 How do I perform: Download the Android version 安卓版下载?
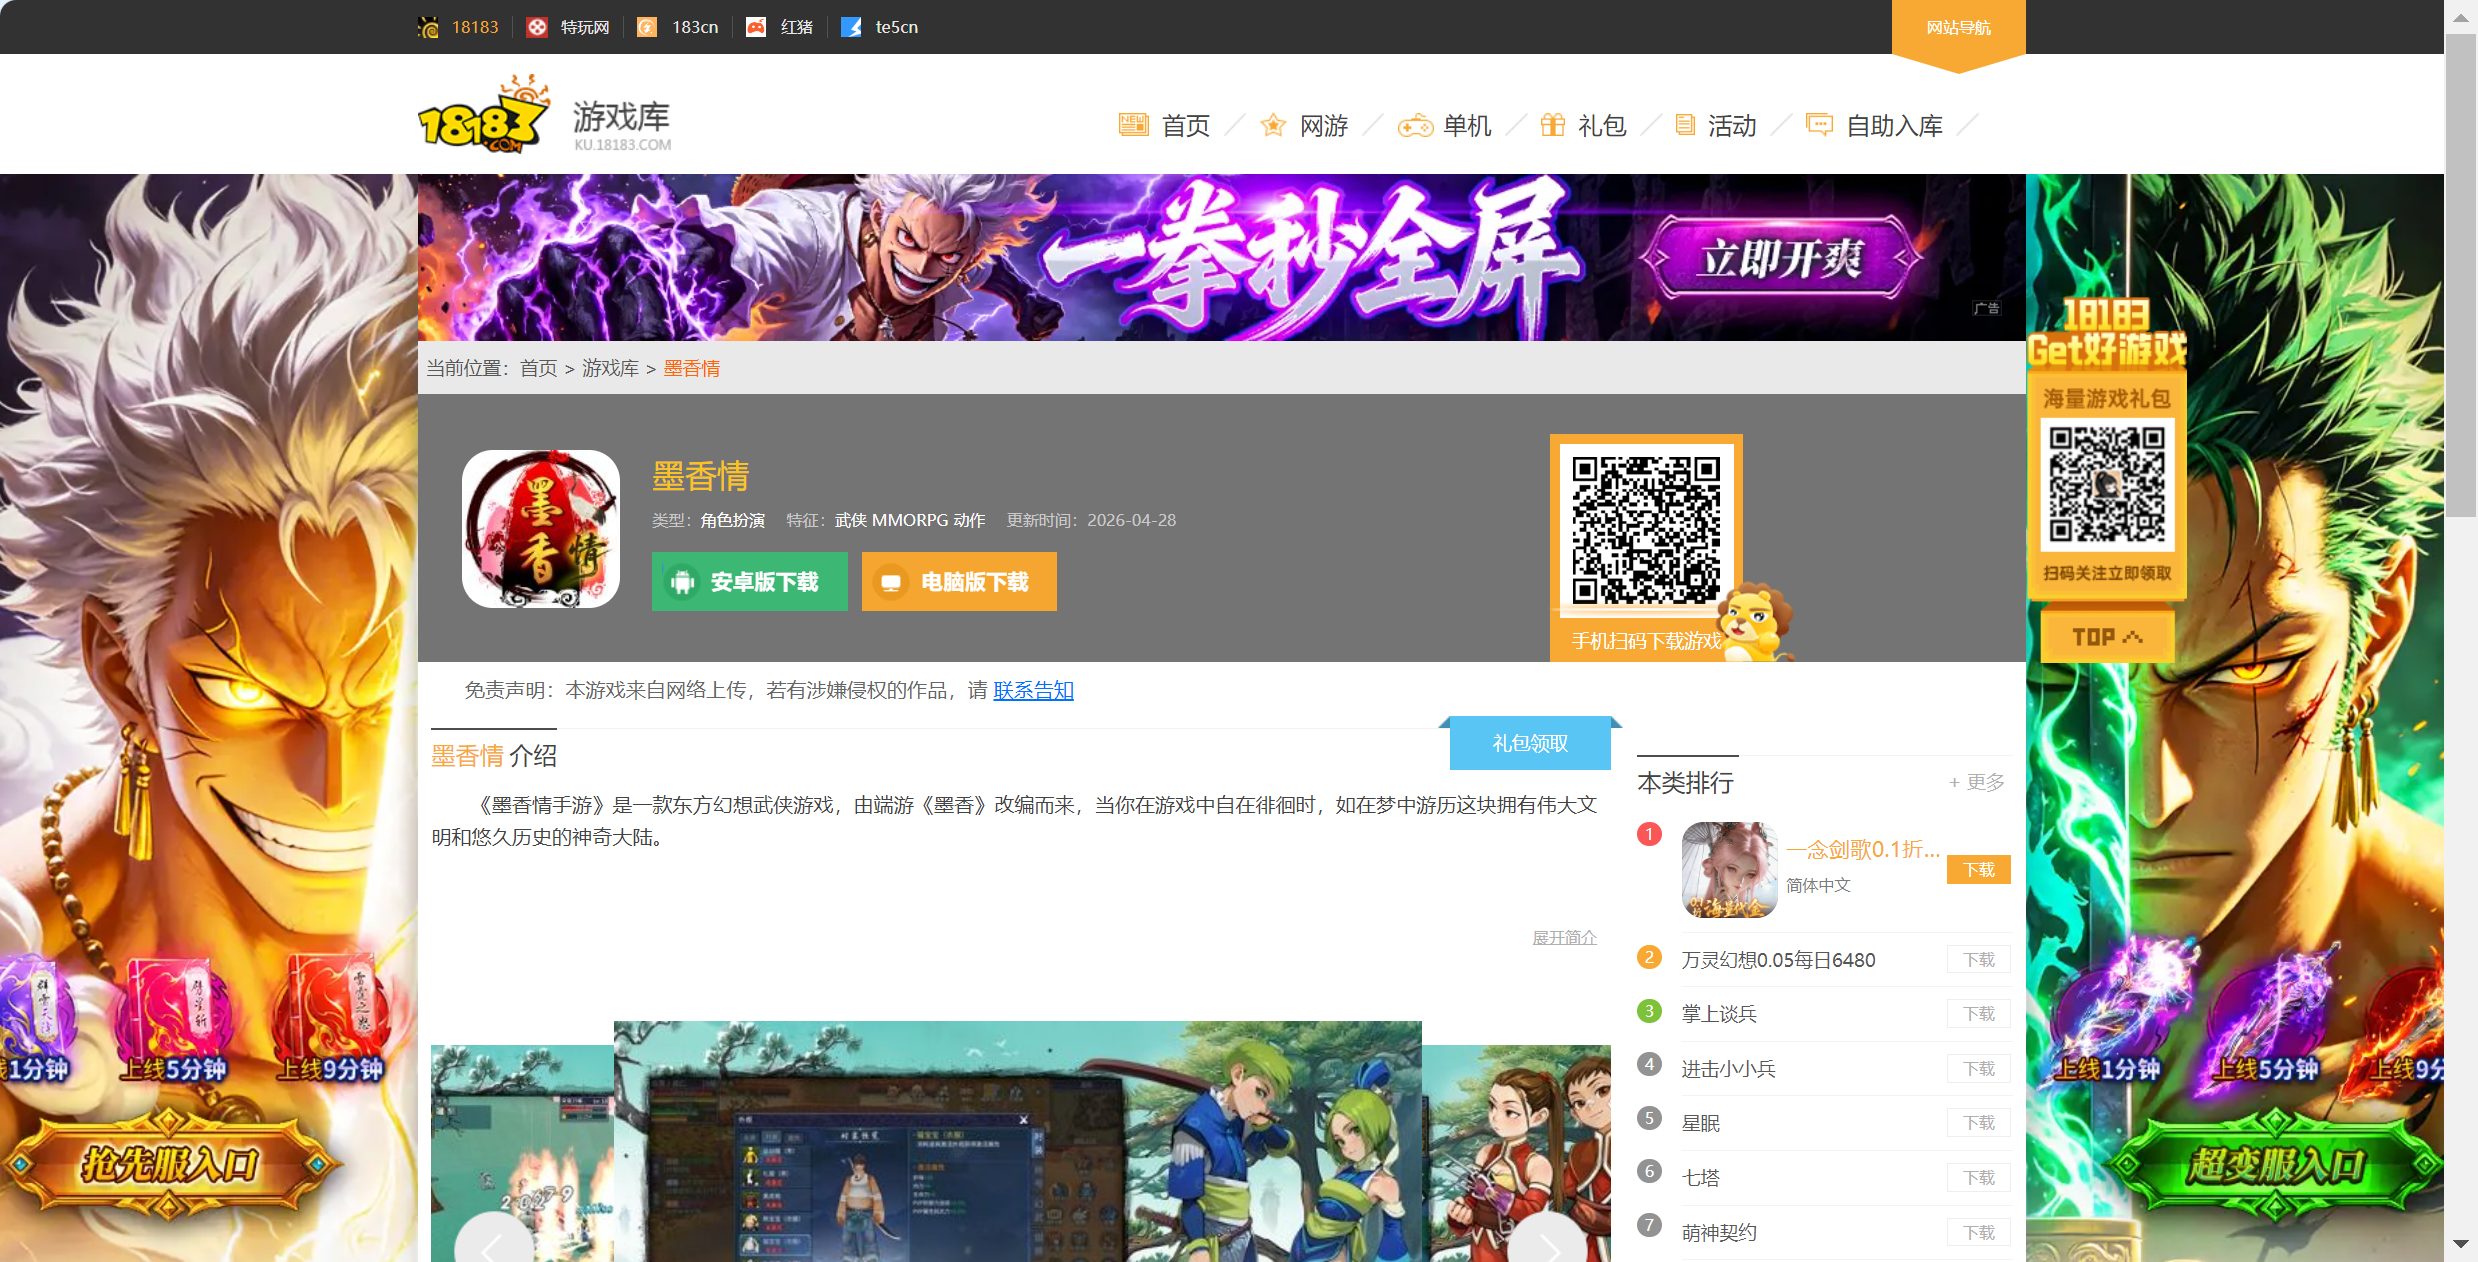(749, 581)
